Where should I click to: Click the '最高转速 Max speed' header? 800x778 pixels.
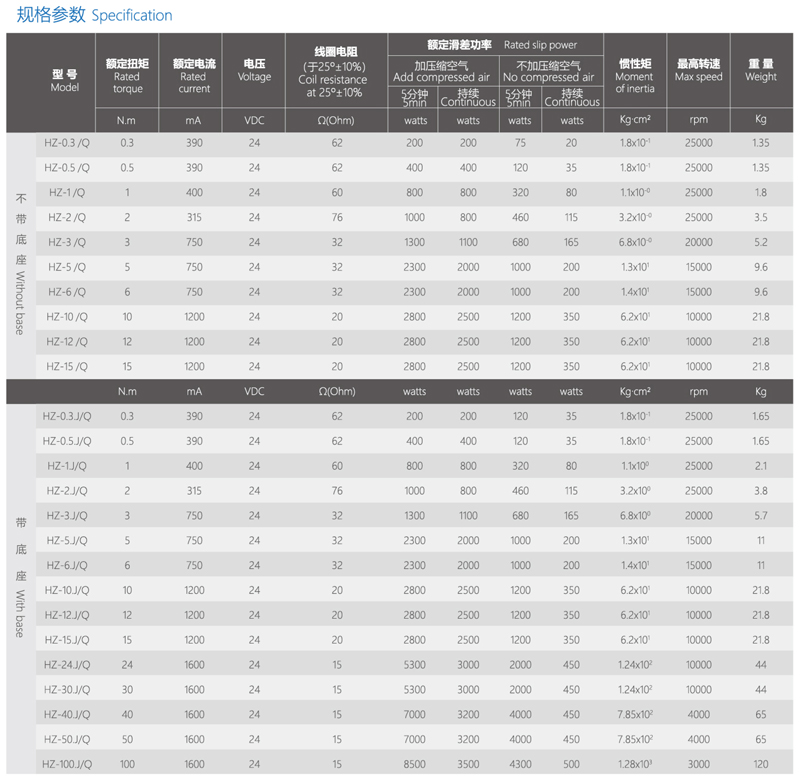click(698, 70)
